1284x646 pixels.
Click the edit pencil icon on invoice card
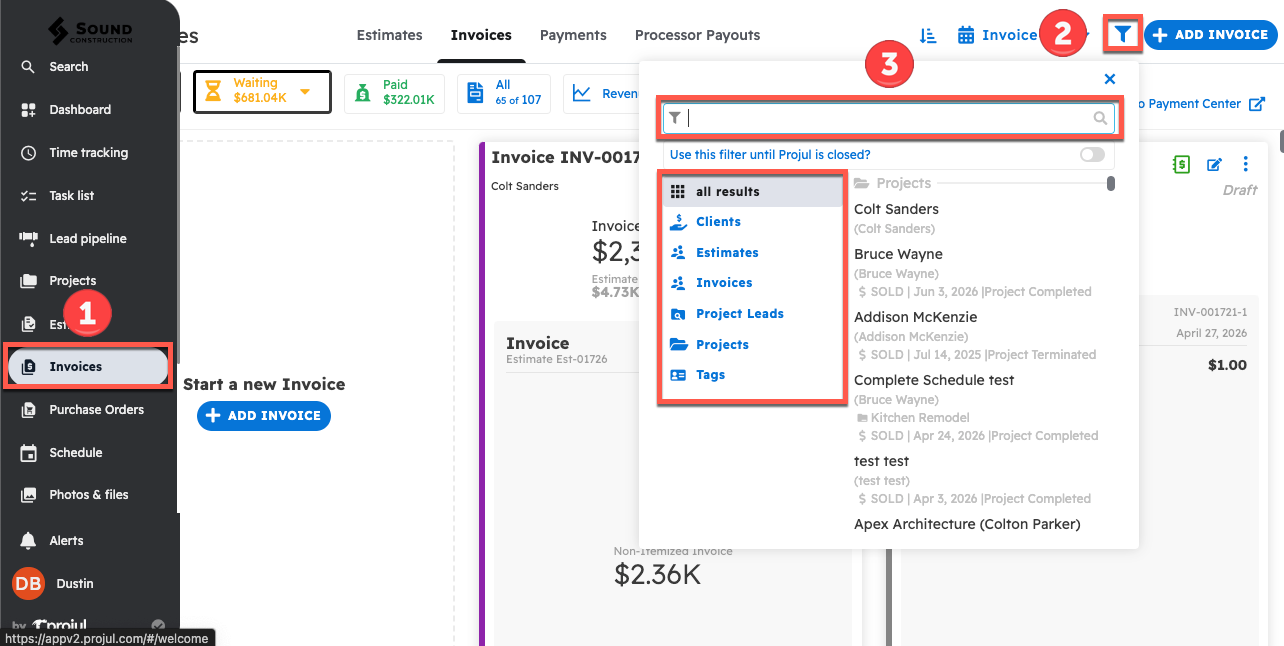(x=1214, y=165)
